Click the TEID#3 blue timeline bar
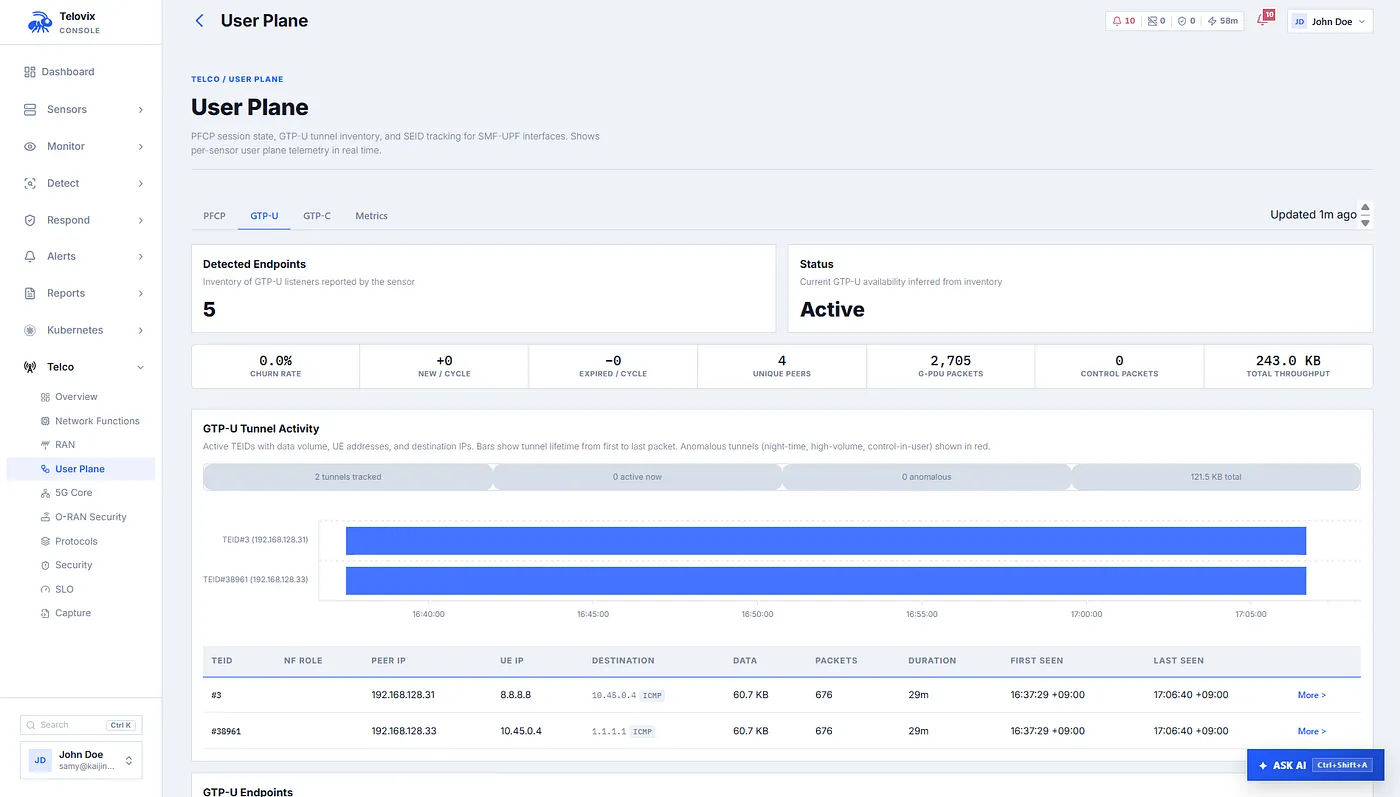The width and height of the screenshot is (1400, 797). click(826, 541)
